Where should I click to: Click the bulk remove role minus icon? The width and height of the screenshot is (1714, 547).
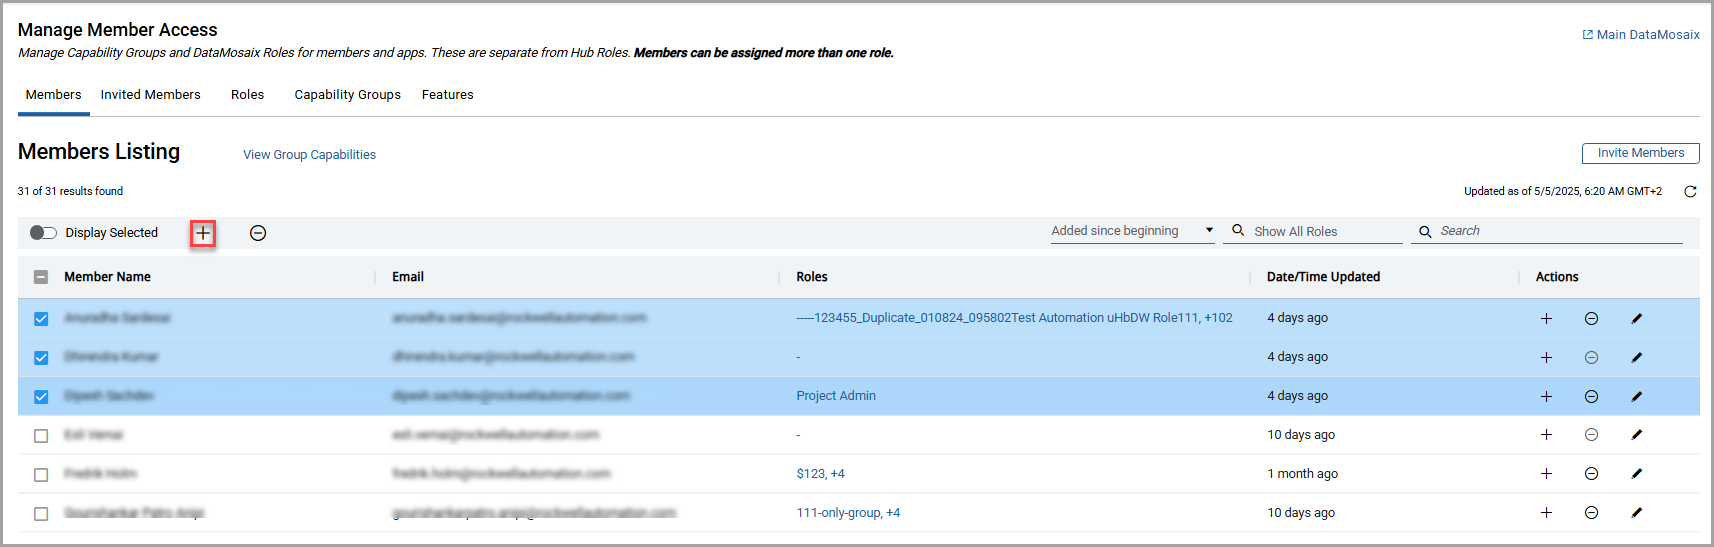(258, 233)
